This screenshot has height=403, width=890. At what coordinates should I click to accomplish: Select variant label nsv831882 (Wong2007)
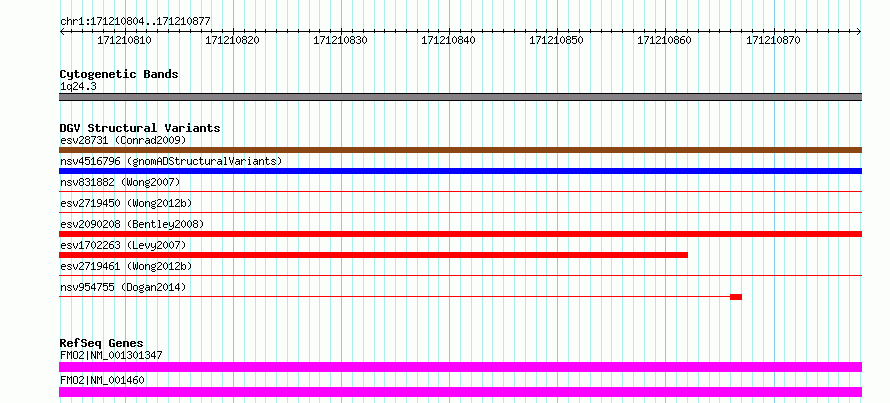(x=120, y=182)
